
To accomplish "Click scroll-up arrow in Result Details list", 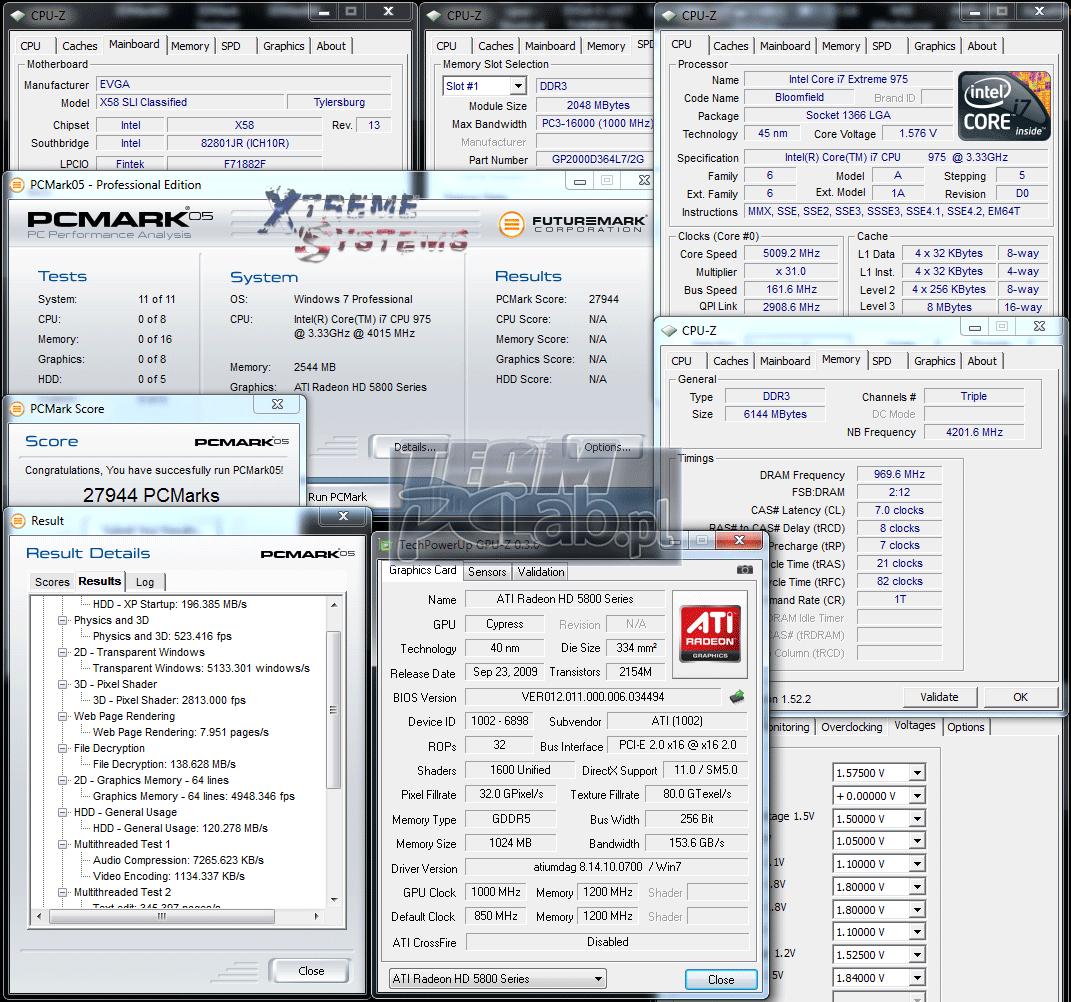I will [334, 604].
